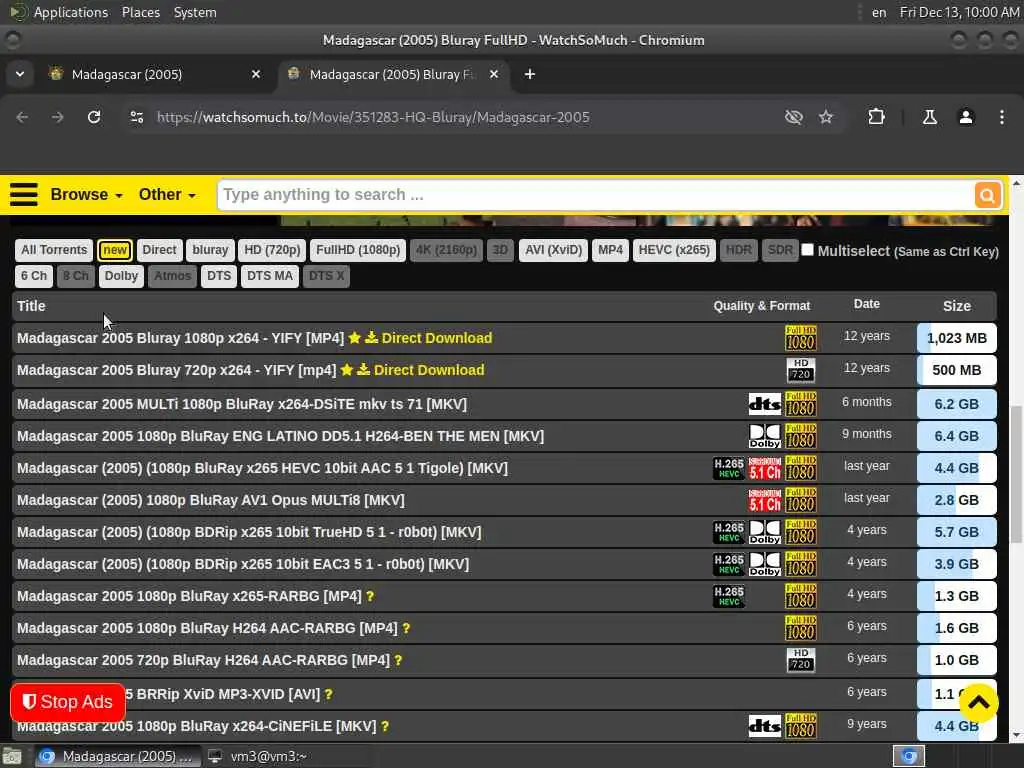Screen dimensions: 1024x768
Task: Open the Chrome Labs flask icon
Action: click(929, 117)
